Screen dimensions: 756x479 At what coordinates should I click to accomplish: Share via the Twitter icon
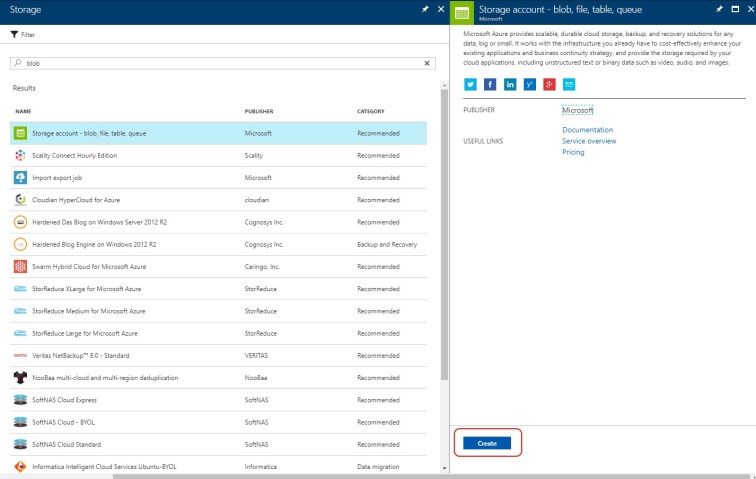[x=470, y=84]
